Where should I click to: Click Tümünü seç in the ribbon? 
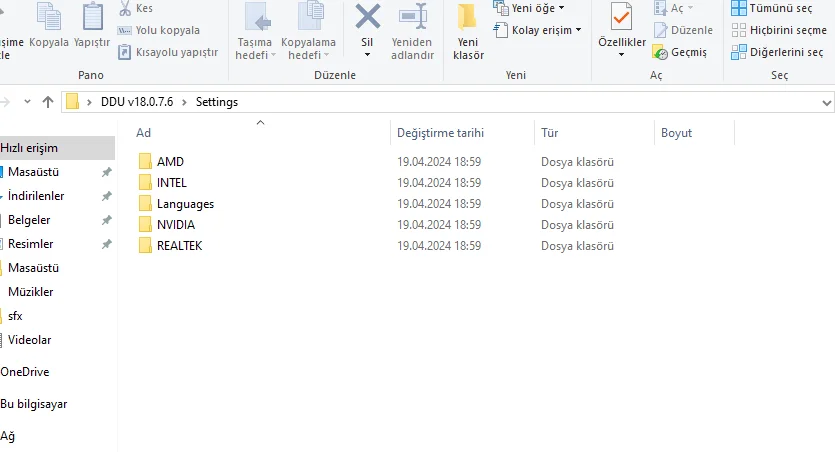pyautogui.click(x=772, y=8)
